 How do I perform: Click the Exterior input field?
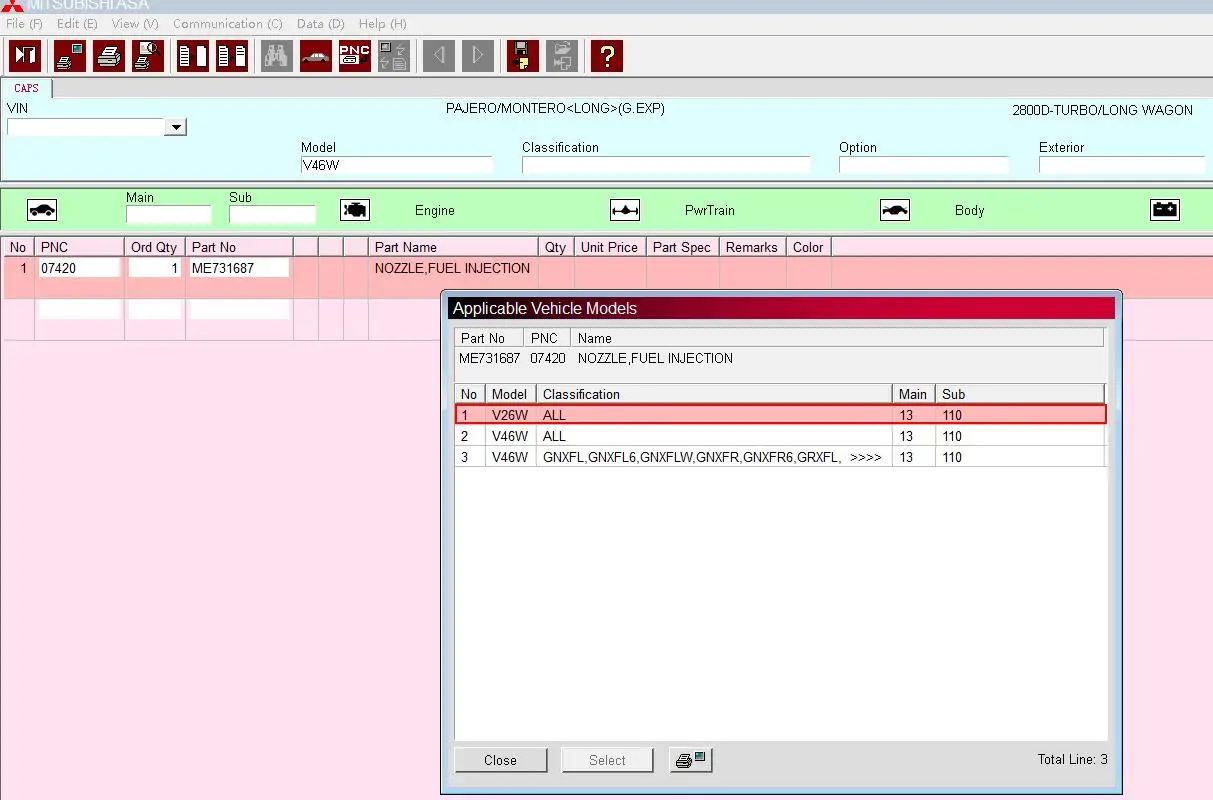click(x=1122, y=166)
